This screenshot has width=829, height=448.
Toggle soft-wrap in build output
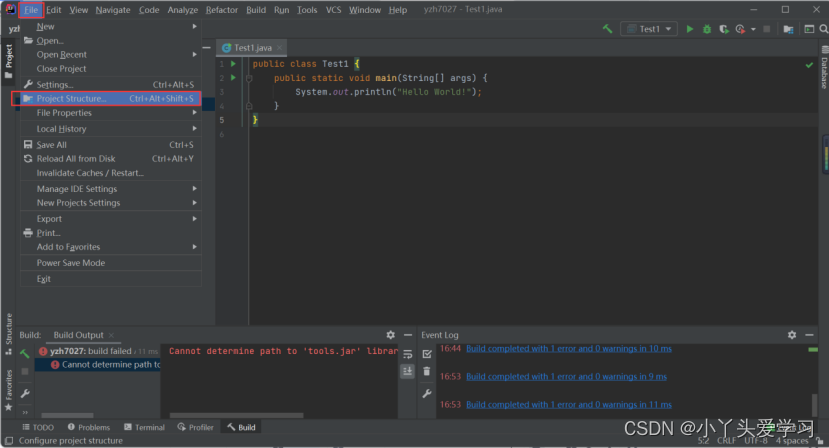coord(408,354)
